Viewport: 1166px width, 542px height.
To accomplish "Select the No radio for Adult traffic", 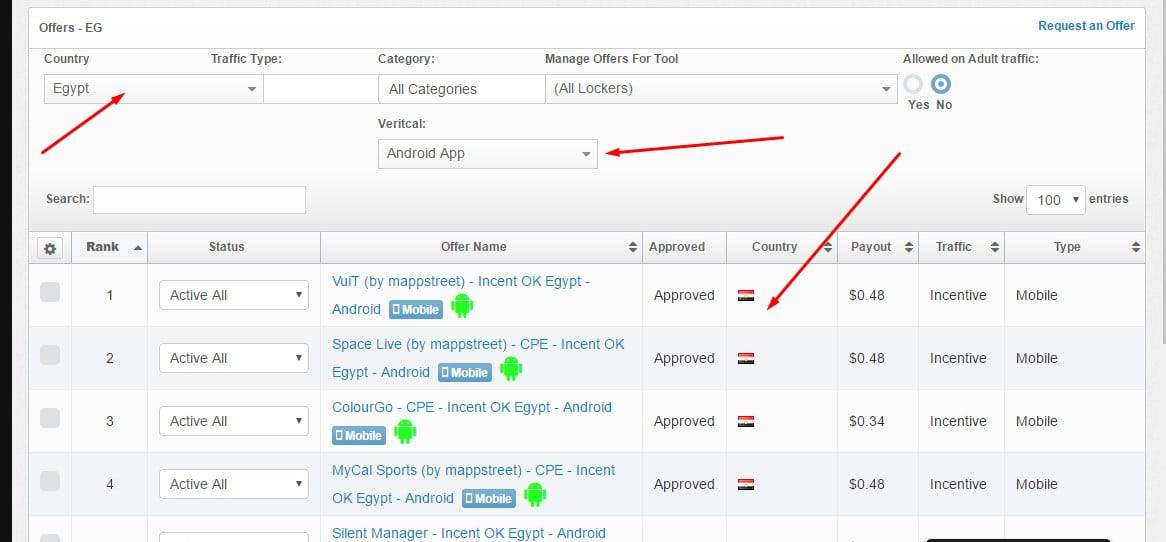I will click(941, 86).
